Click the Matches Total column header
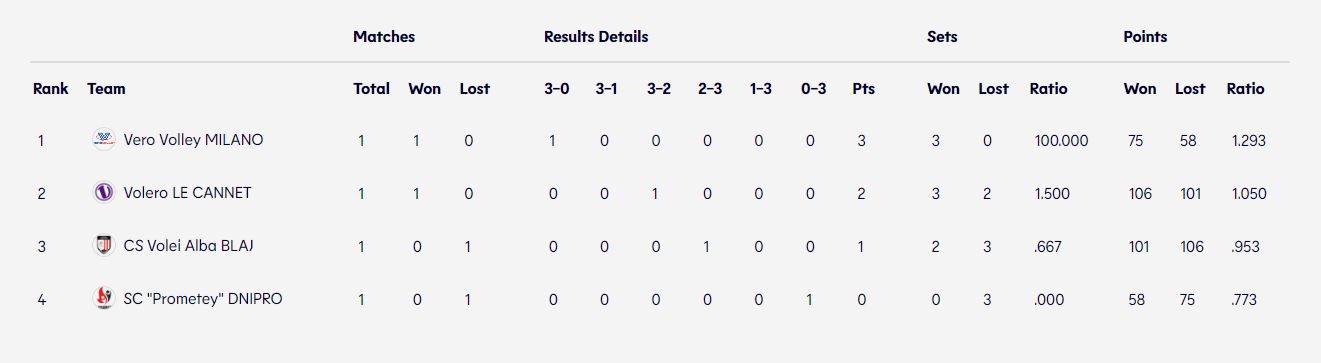Viewport: 1321px width, 363px height. coord(372,89)
